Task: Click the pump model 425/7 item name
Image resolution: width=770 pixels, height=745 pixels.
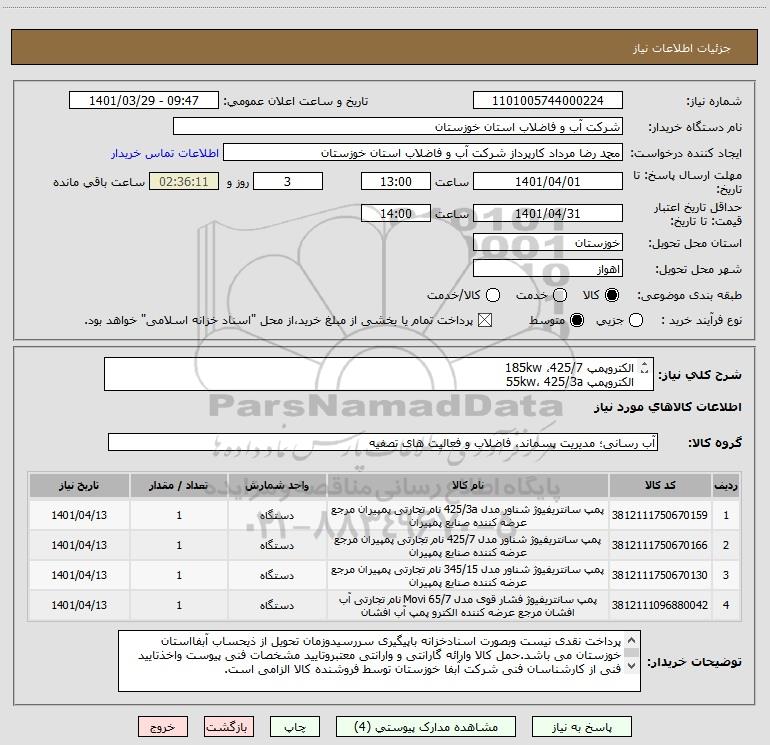Action: 468,546
